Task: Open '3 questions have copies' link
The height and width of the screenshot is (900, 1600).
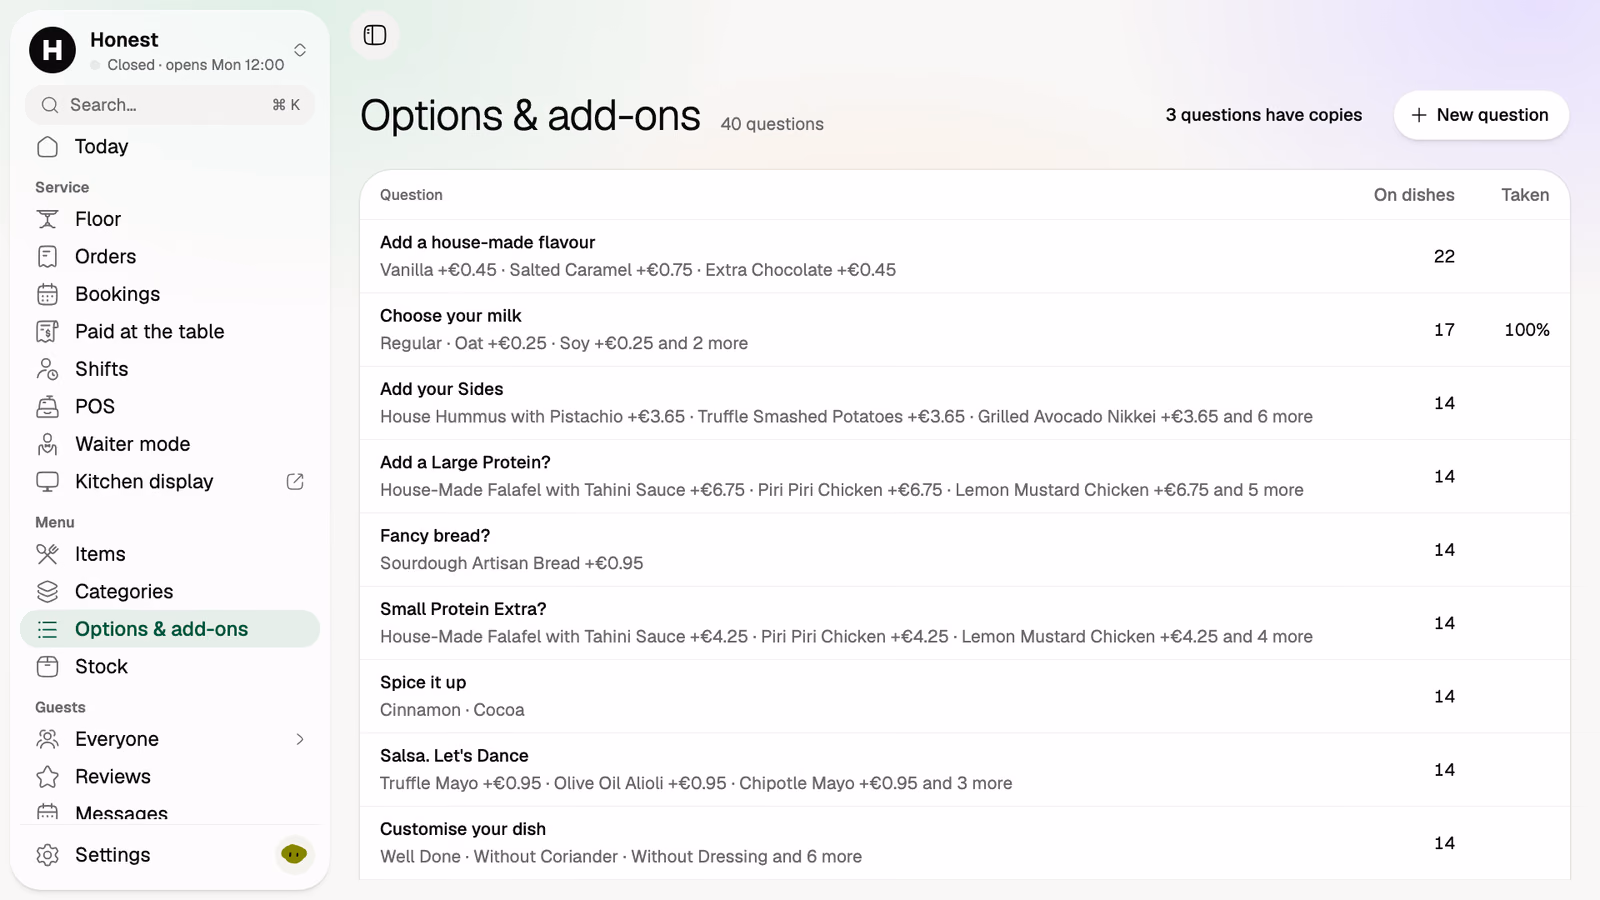Action: click(1263, 115)
